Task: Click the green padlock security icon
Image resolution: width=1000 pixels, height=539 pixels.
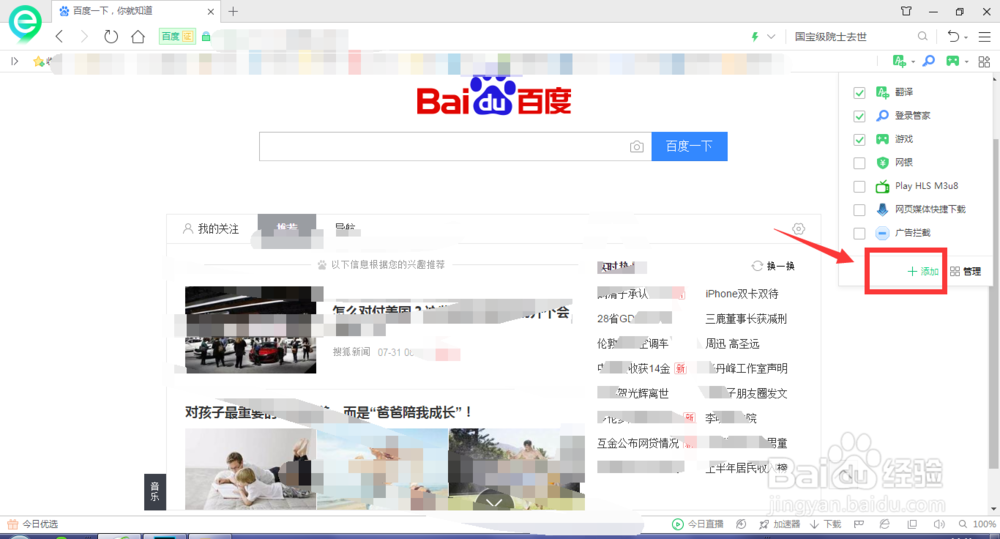Action: [206, 37]
